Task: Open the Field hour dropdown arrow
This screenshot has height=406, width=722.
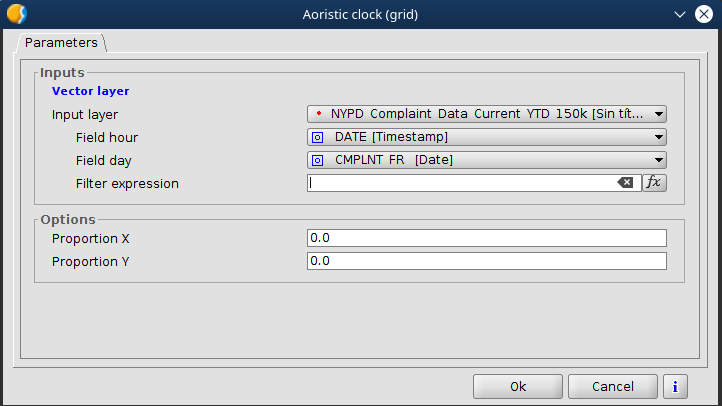Action: click(x=659, y=137)
